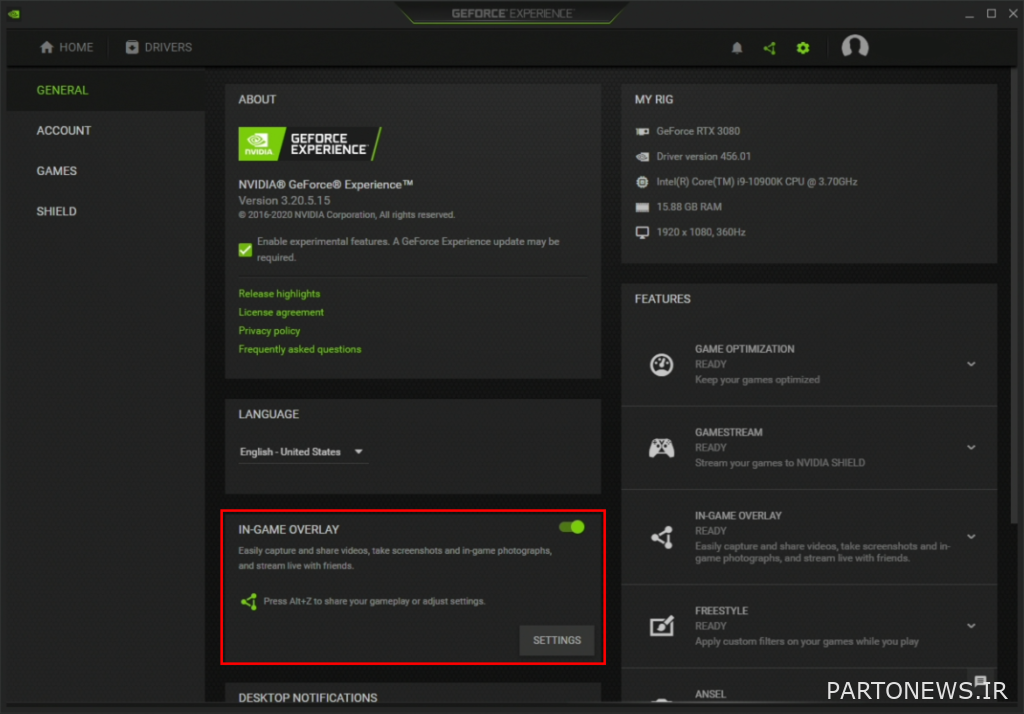Image resolution: width=1024 pixels, height=714 pixels.
Task: Click the Ansel feature label
Action: pyautogui.click(x=710, y=694)
